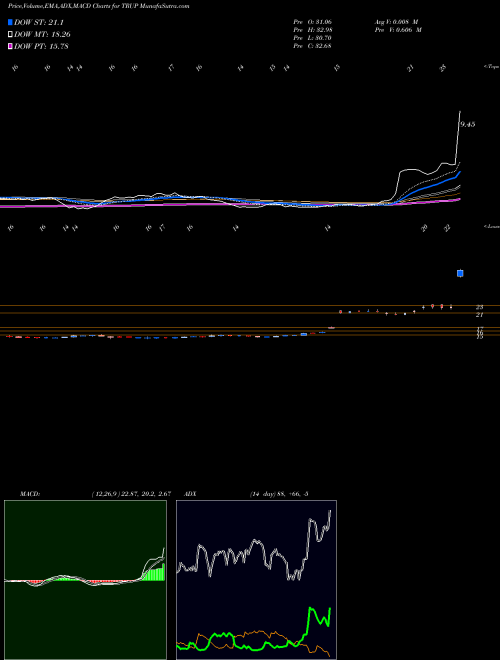The height and width of the screenshot is (660, 500).
Task: Click the large blue latest candlestick
Action: [x=460, y=273]
